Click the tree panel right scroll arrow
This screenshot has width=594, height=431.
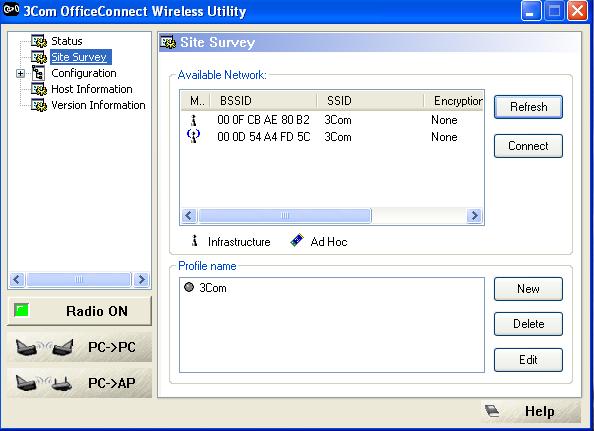(x=142, y=280)
